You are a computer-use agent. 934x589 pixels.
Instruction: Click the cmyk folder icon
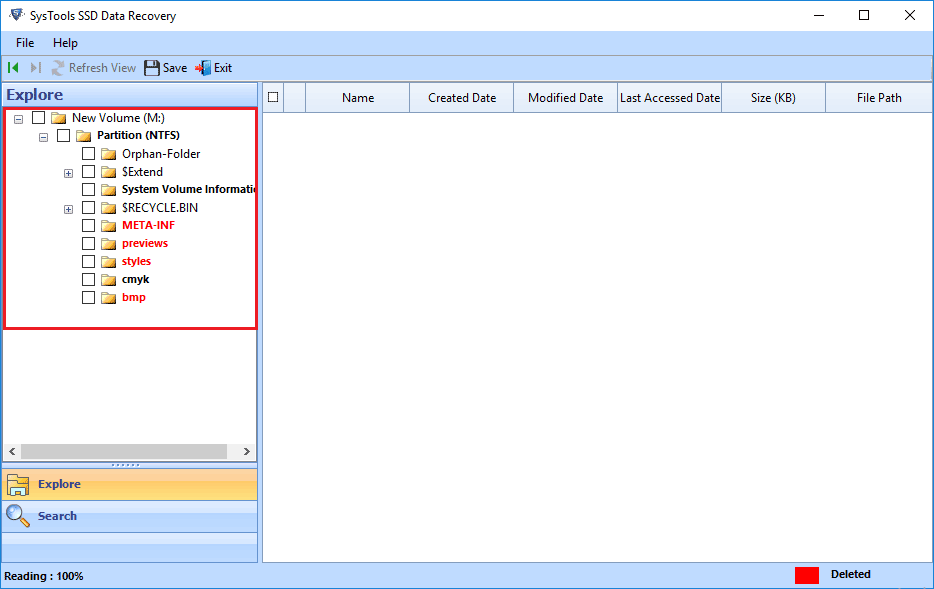pyautogui.click(x=108, y=279)
